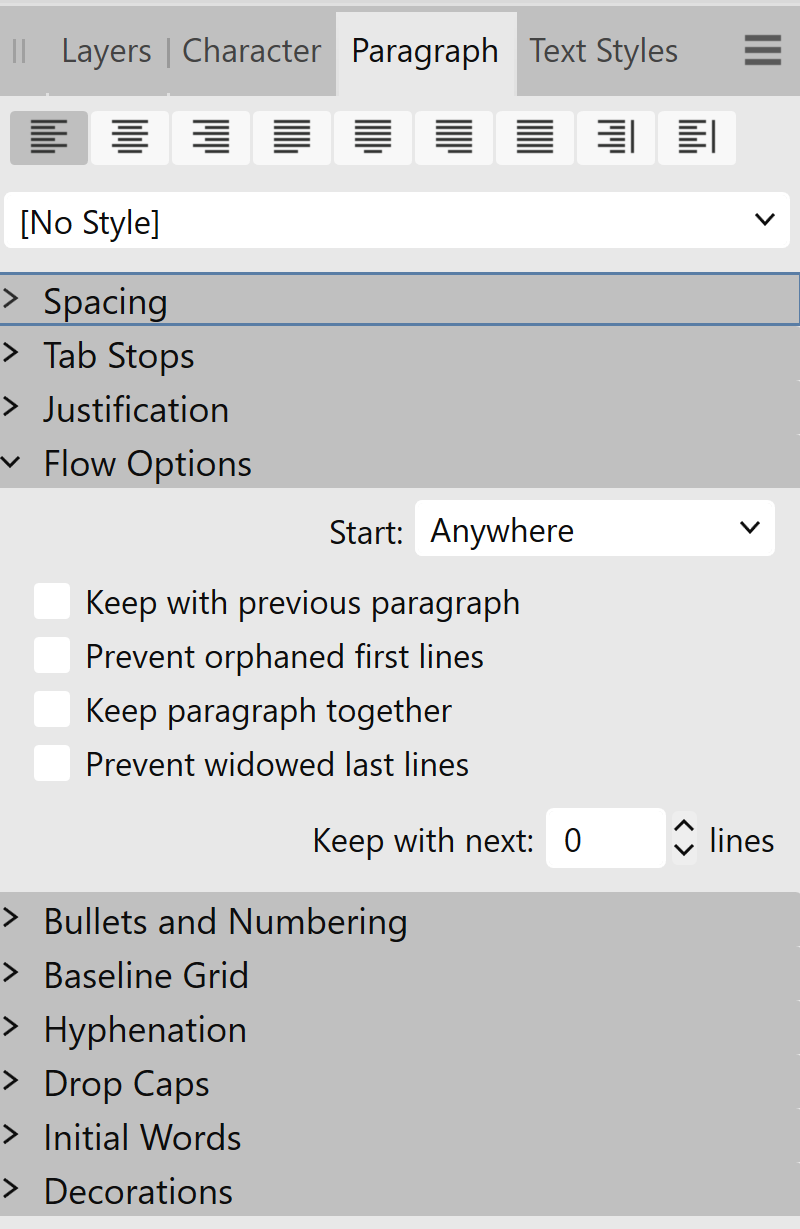Enable Prevent widowed last lines
800x1229 pixels.
(52, 762)
